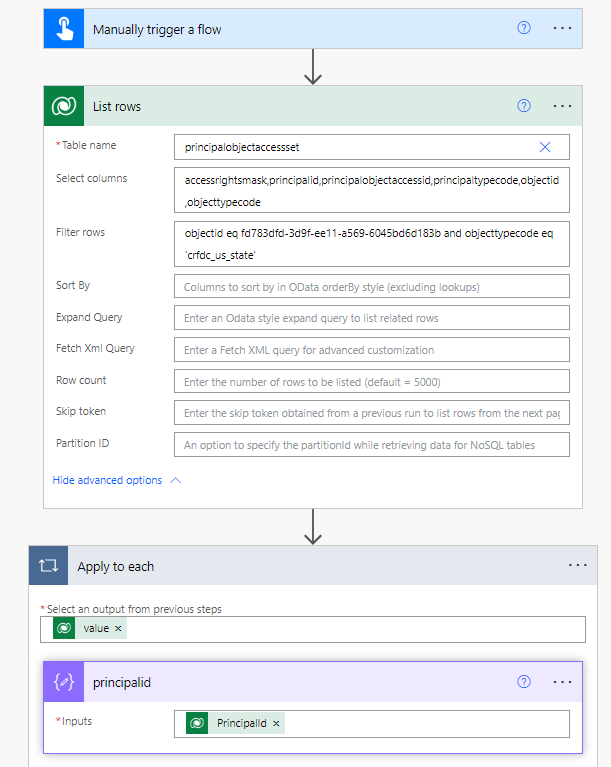Image resolution: width=611 pixels, height=767 pixels.
Task: Click the Expand Query label
Action: click(x=89, y=317)
